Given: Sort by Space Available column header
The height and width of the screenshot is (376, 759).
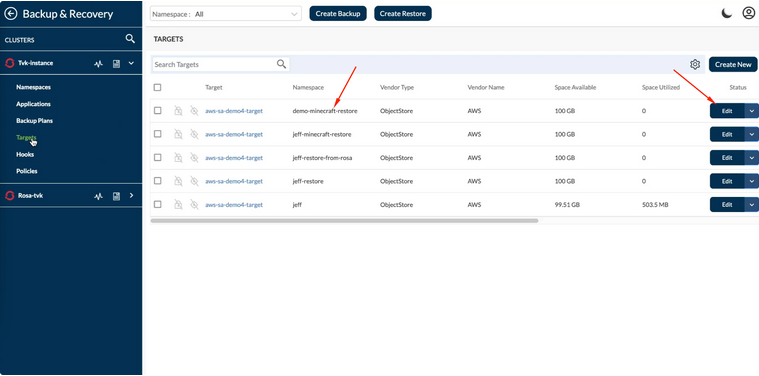Looking at the screenshot, I should 575,88.
